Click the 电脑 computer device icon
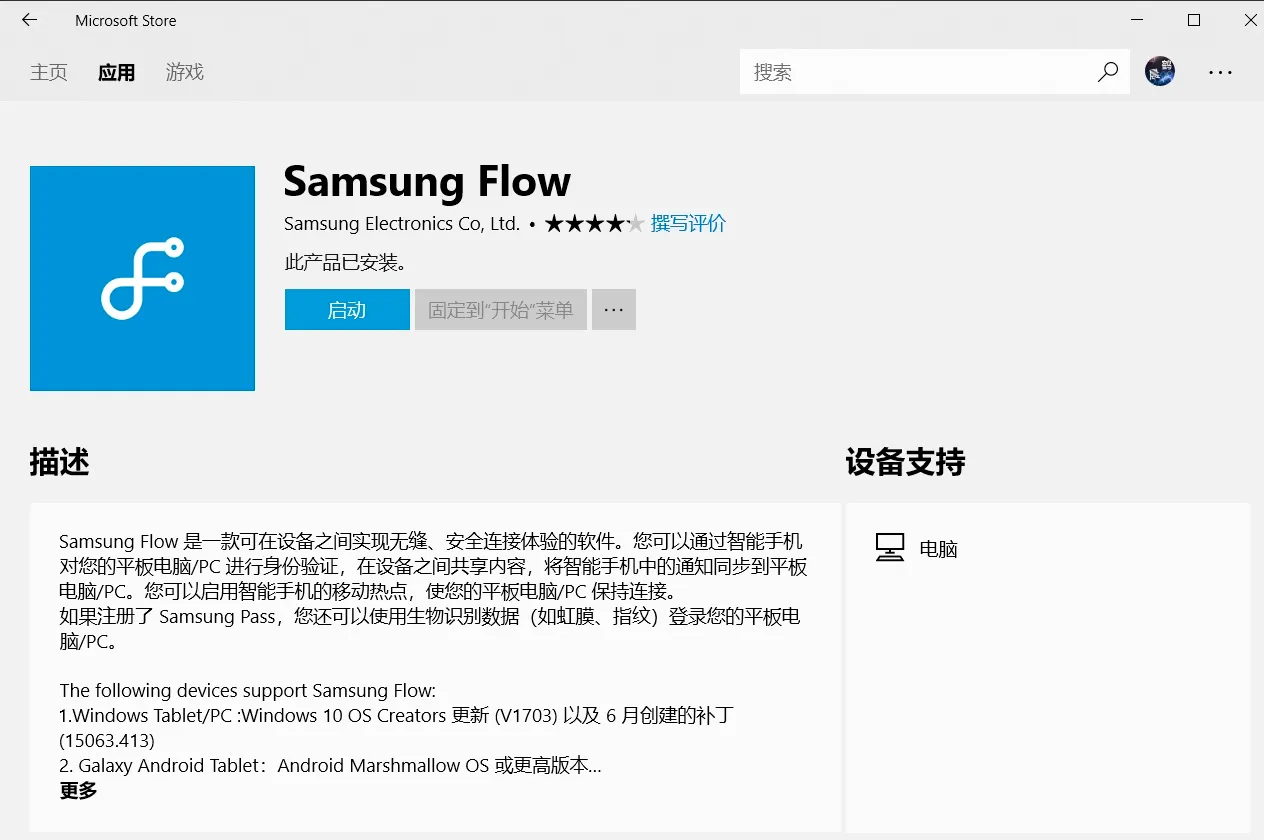The height and width of the screenshot is (840, 1264). (x=889, y=548)
